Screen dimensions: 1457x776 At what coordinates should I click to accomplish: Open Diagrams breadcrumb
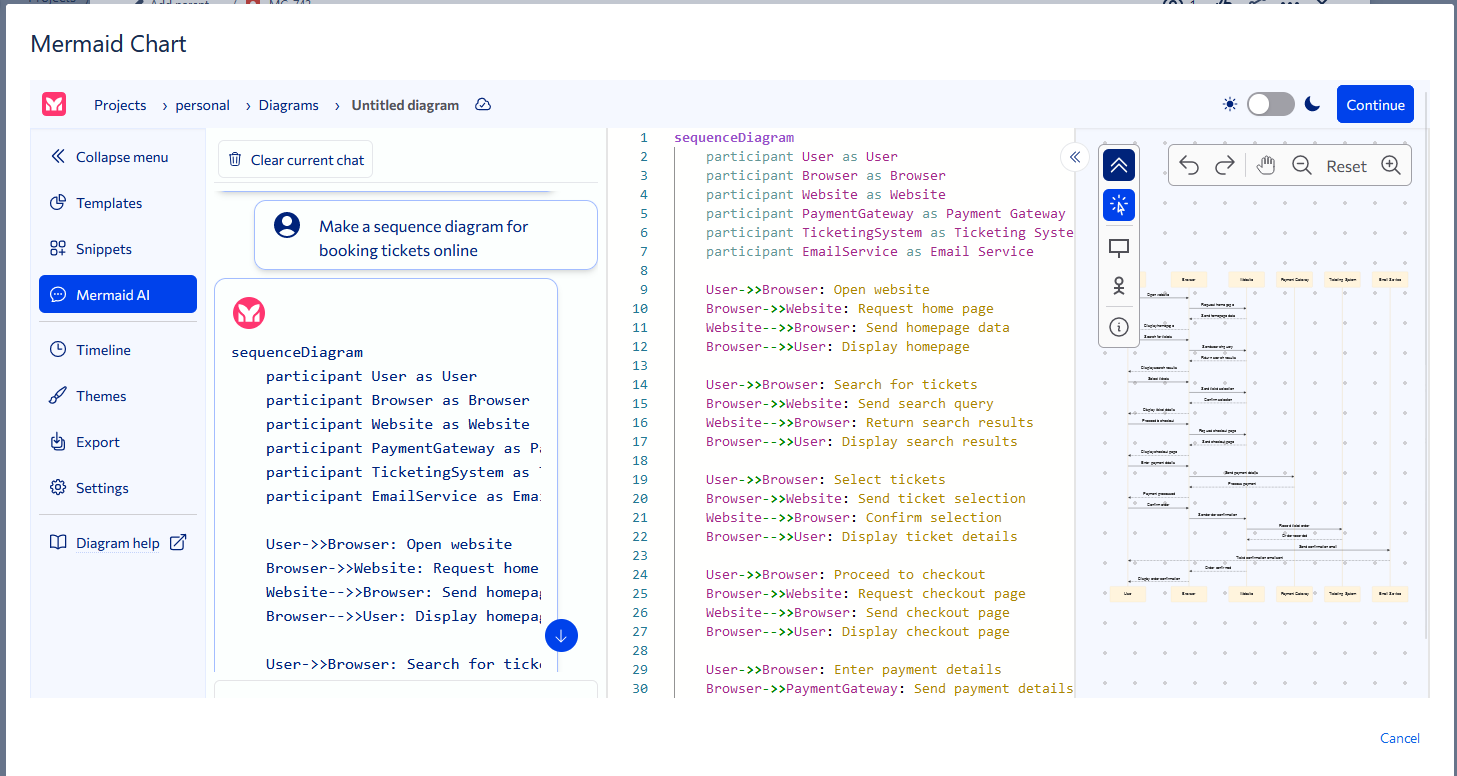tap(289, 105)
